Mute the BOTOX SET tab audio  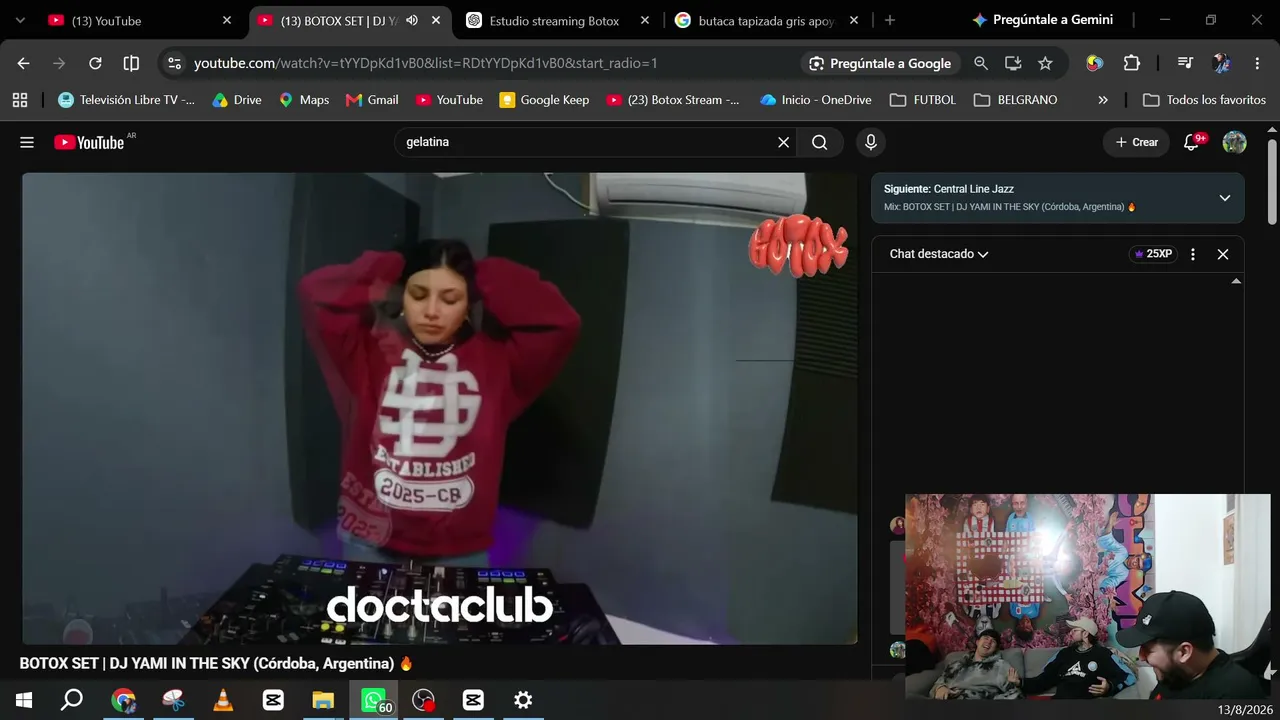[x=412, y=20]
